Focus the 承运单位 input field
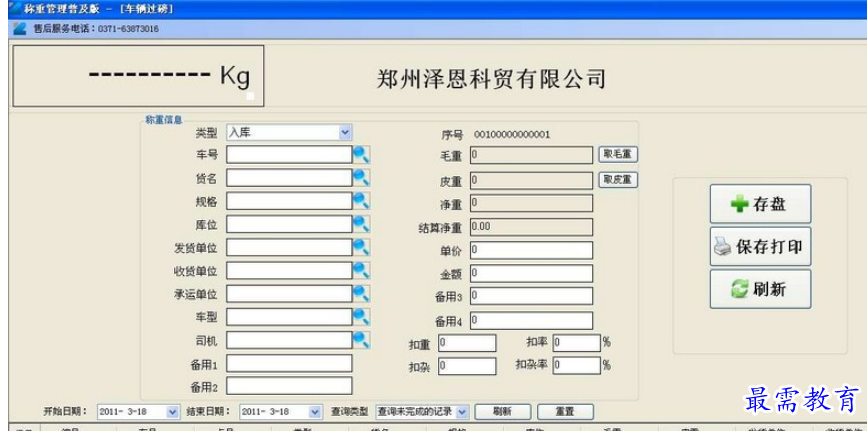Viewport: 867px width, 431px height. (x=289, y=293)
